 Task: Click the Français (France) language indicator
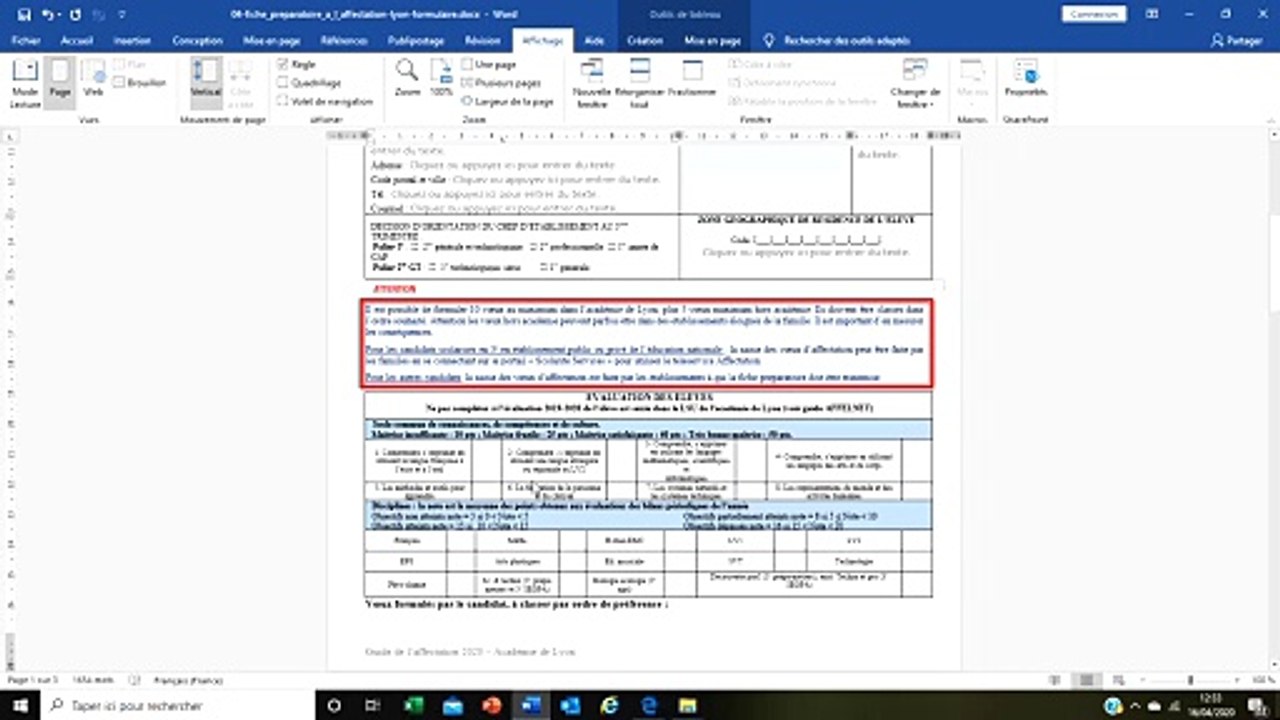tap(187, 680)
